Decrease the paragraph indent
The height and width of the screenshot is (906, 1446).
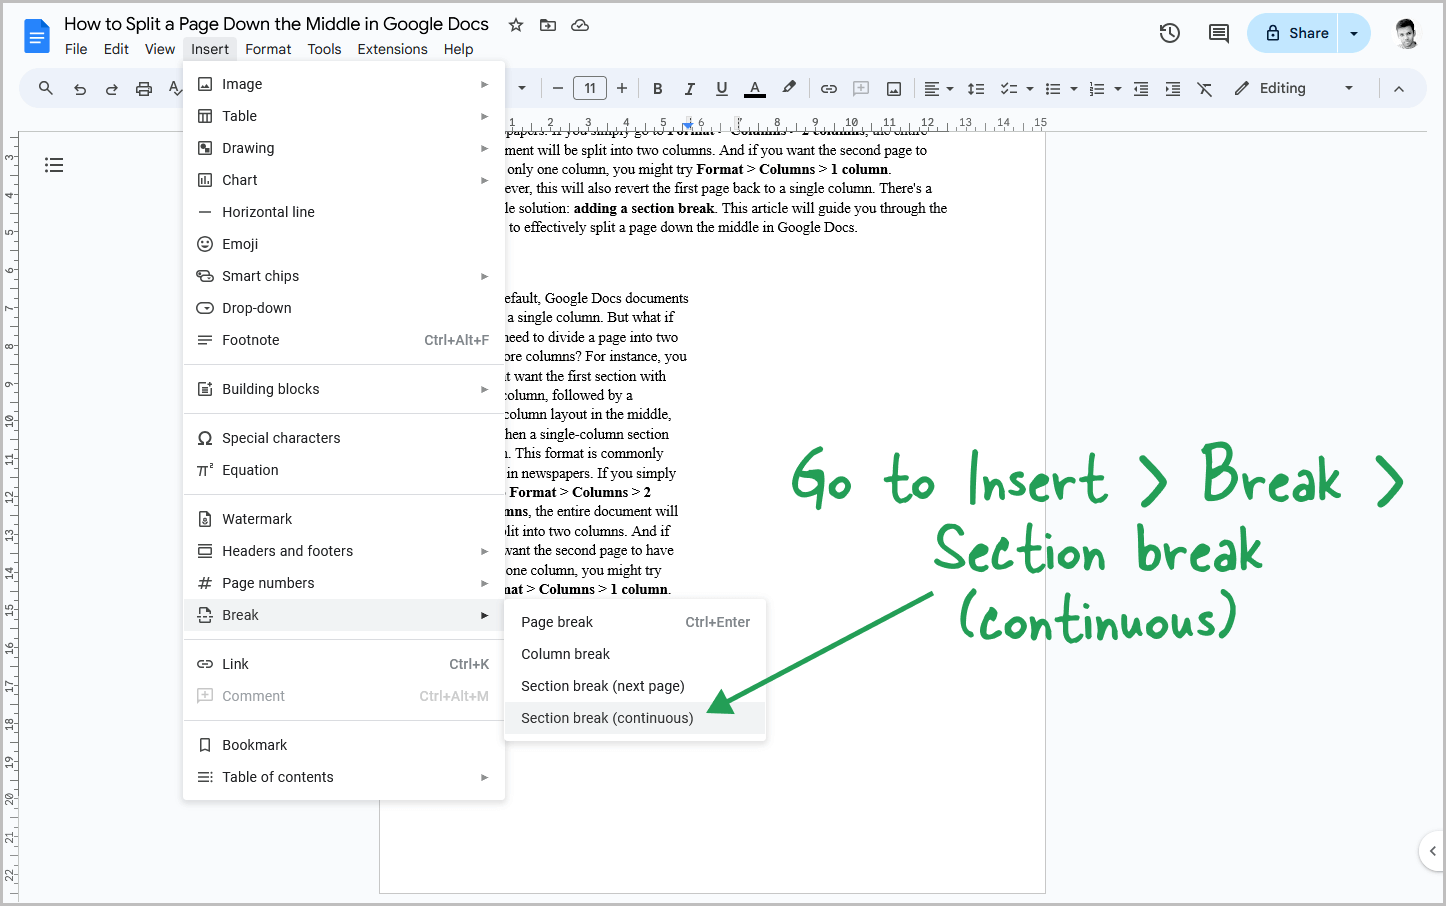(1141, 89)
